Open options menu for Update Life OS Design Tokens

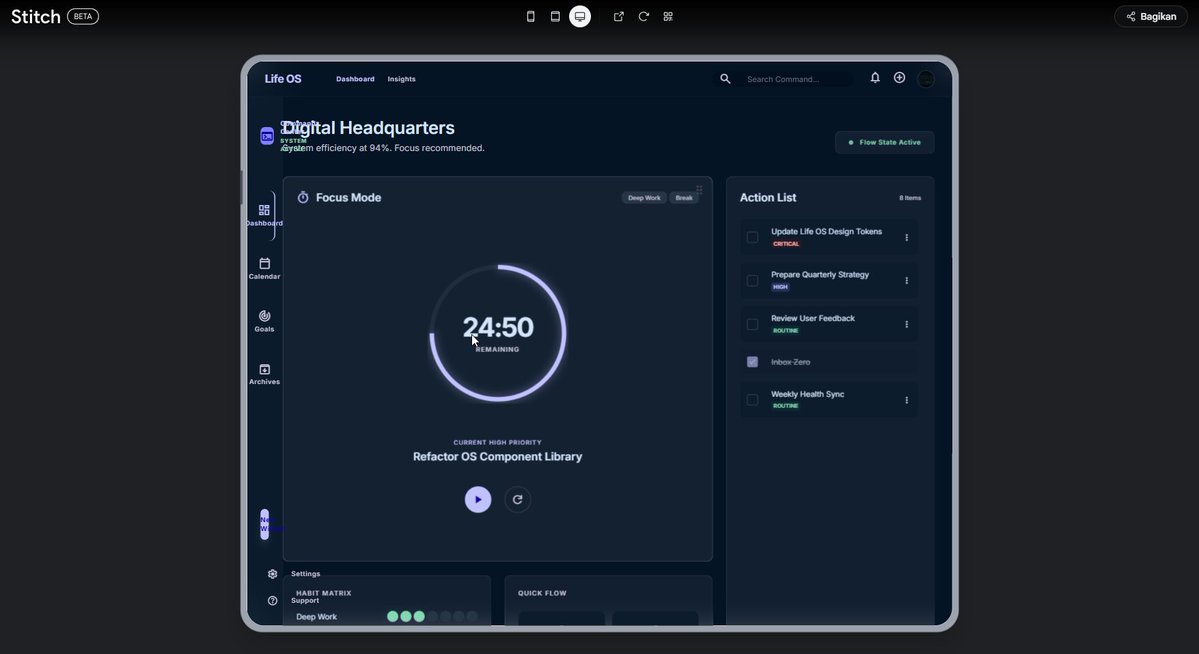[x=907, y=237]
